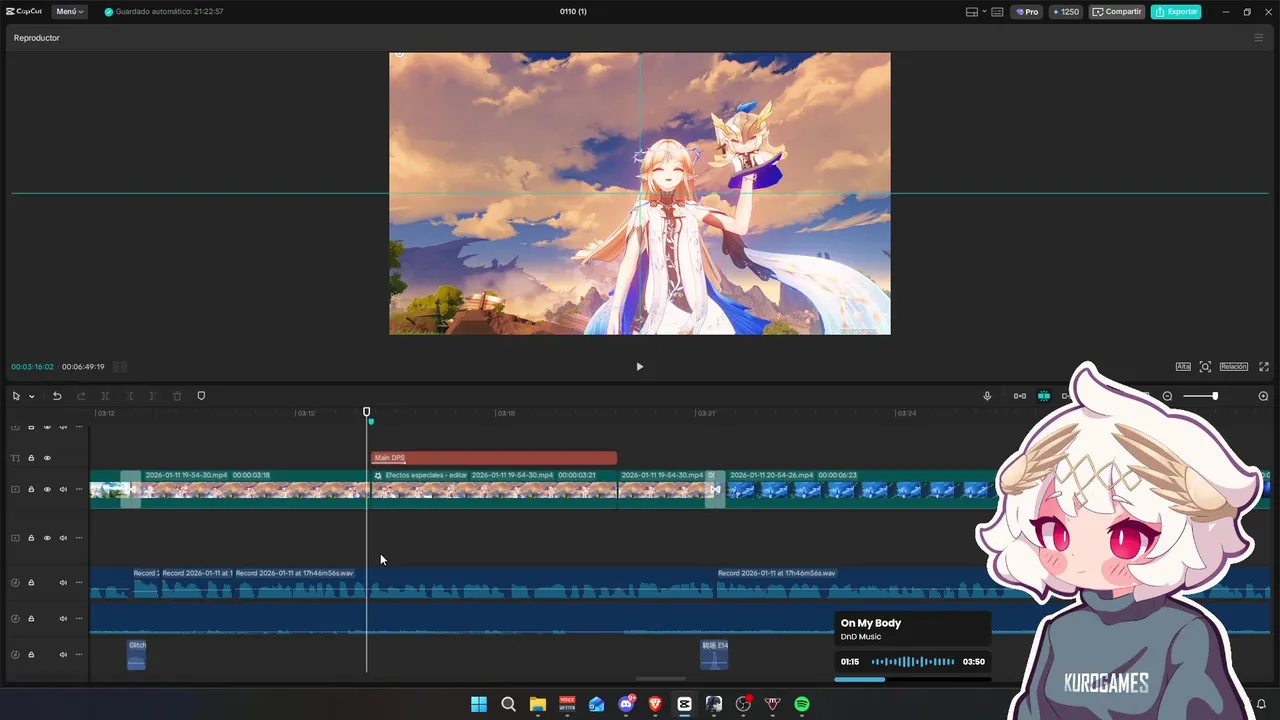1280x720 pixels.
Task: Open Spotify from the taskbar
Action: click(802, 704)
